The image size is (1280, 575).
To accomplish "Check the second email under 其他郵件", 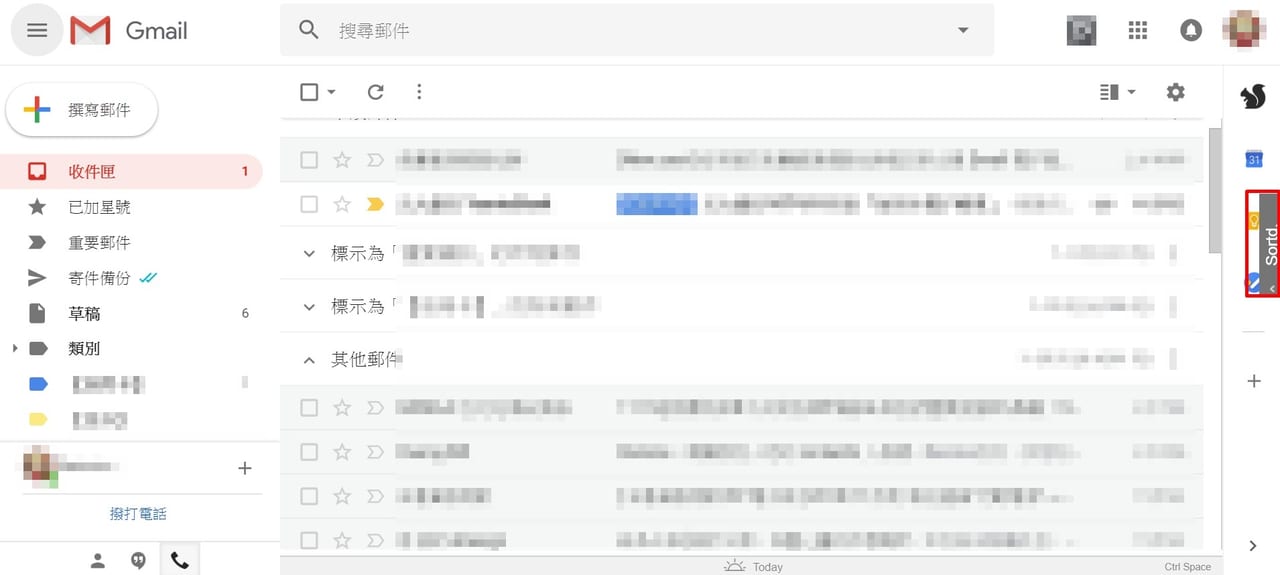I will pyautogui.click(x=309, y=452).
